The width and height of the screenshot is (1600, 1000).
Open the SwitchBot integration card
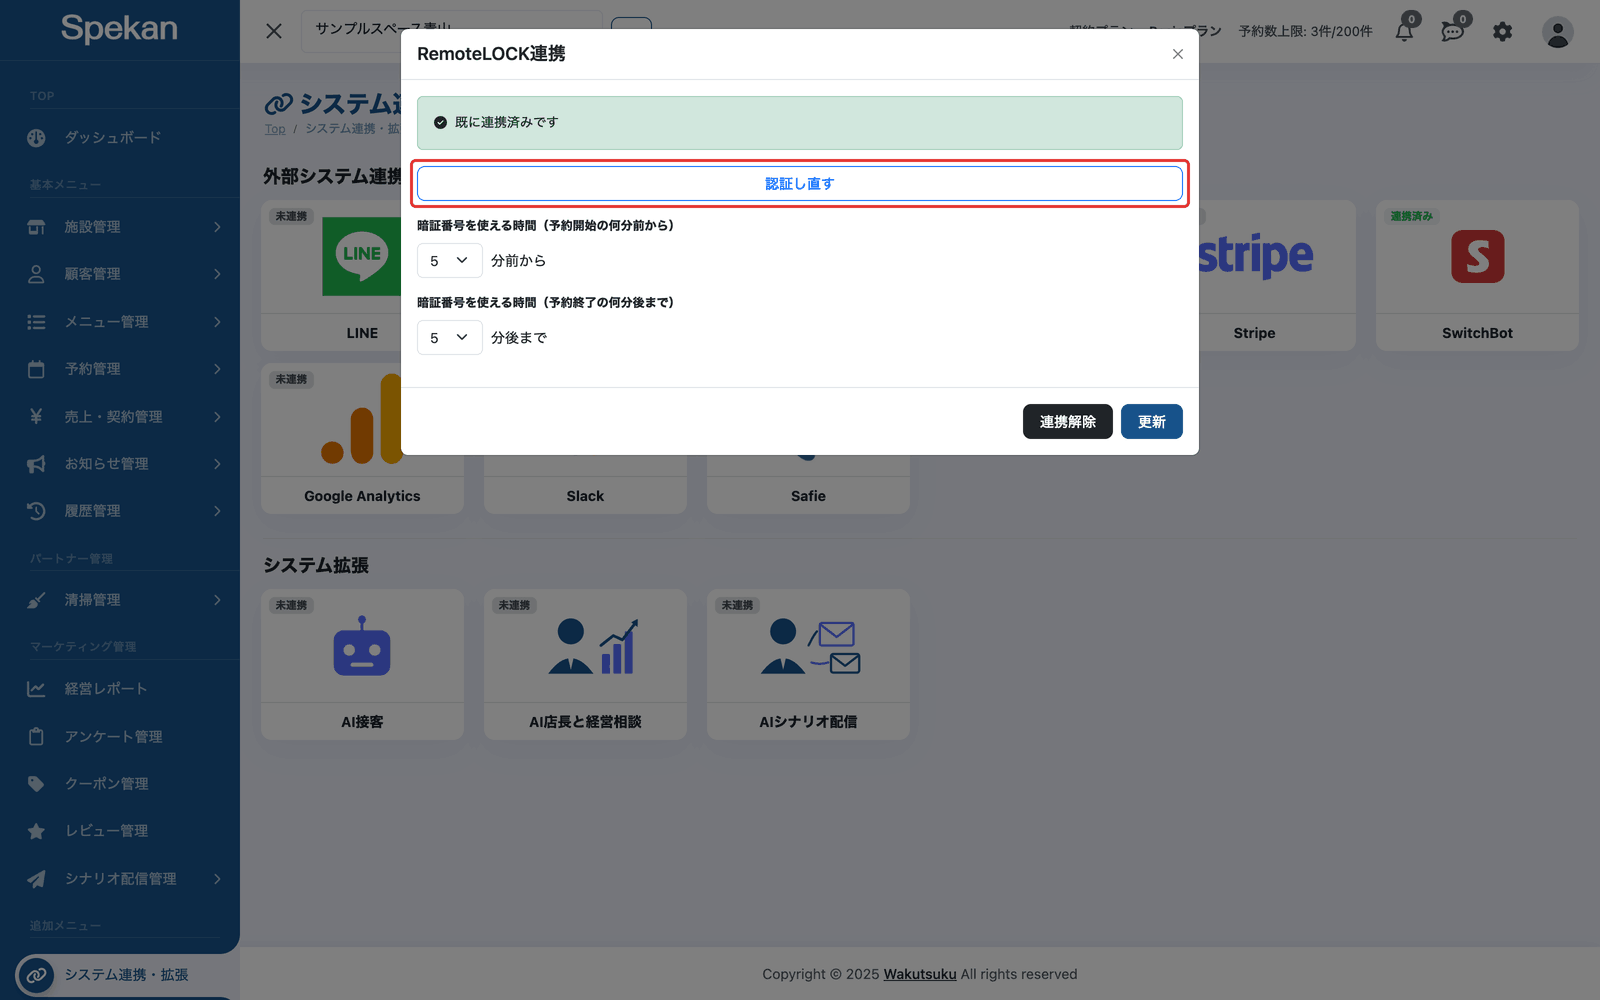tap(1477, 276)
